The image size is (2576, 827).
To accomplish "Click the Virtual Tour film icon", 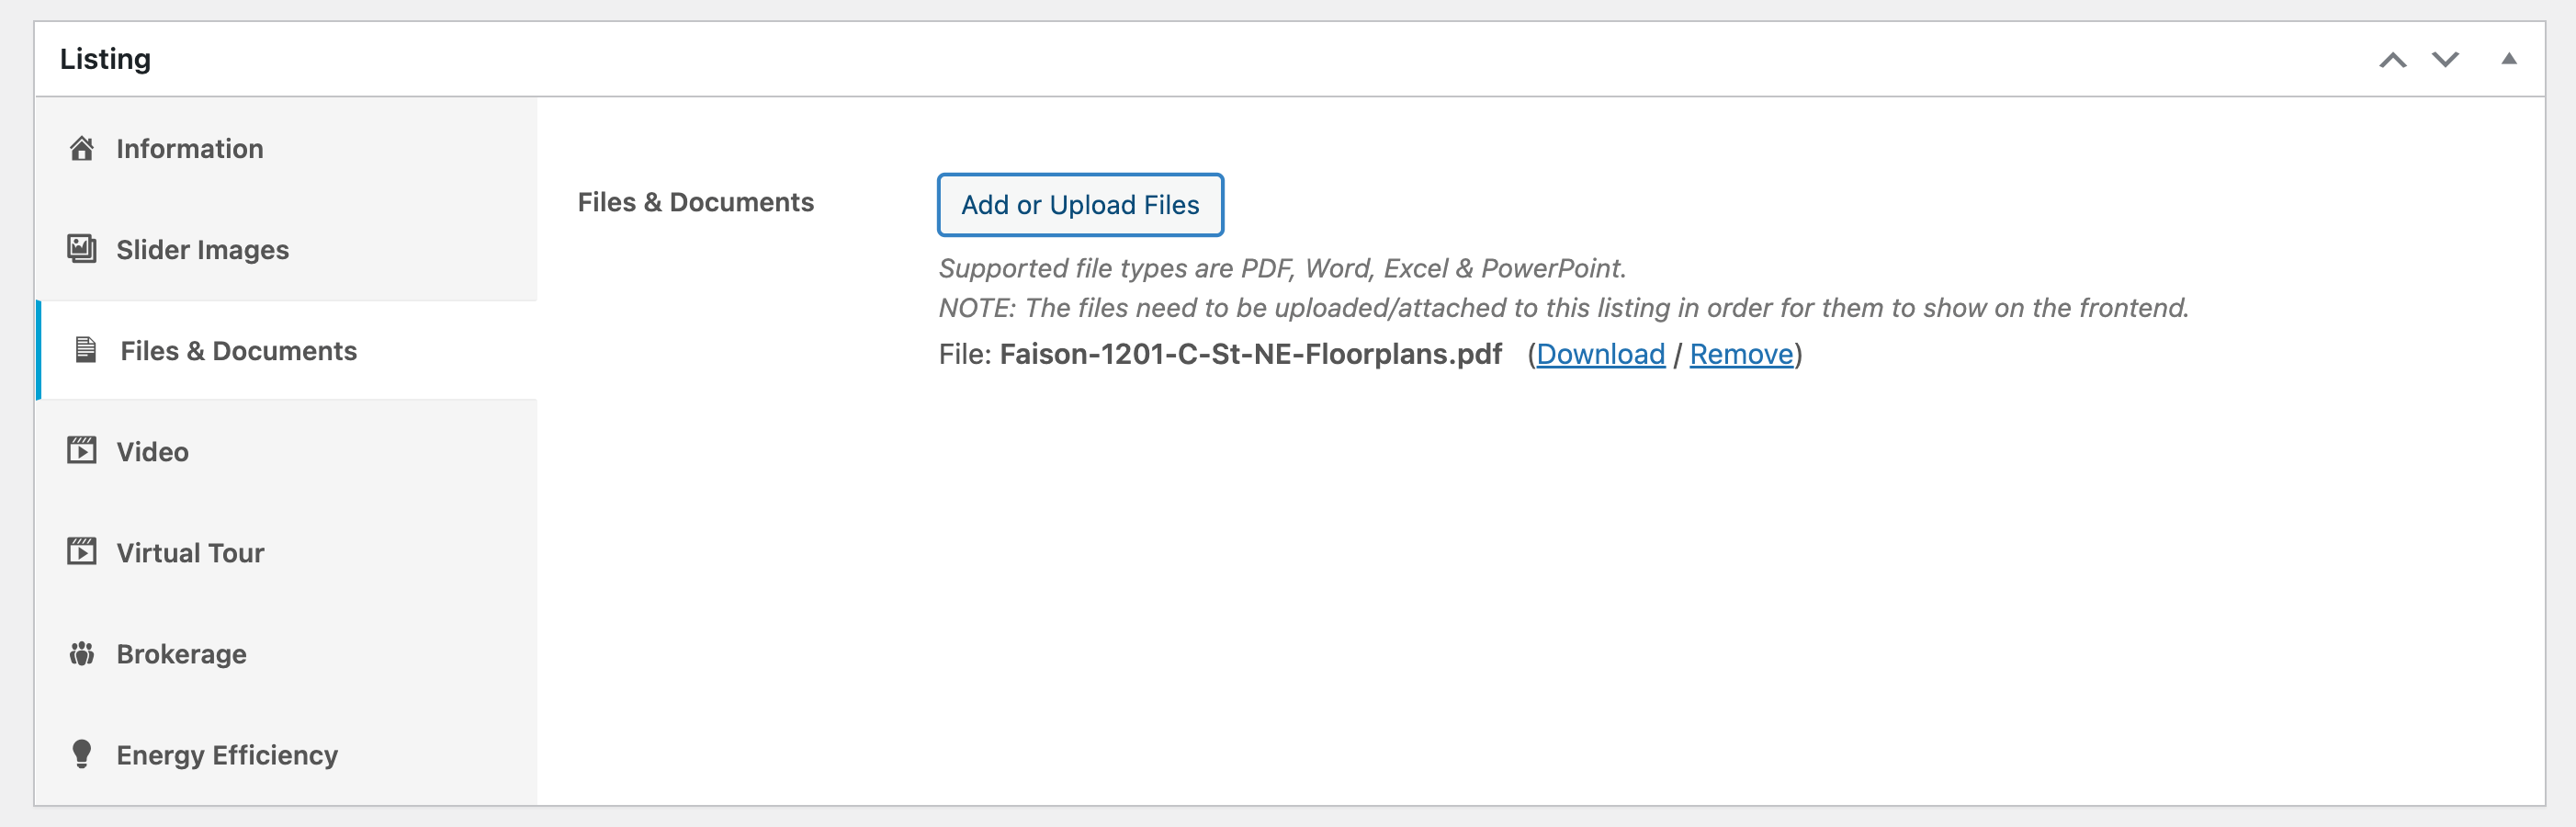I will [x=82, y=552].
